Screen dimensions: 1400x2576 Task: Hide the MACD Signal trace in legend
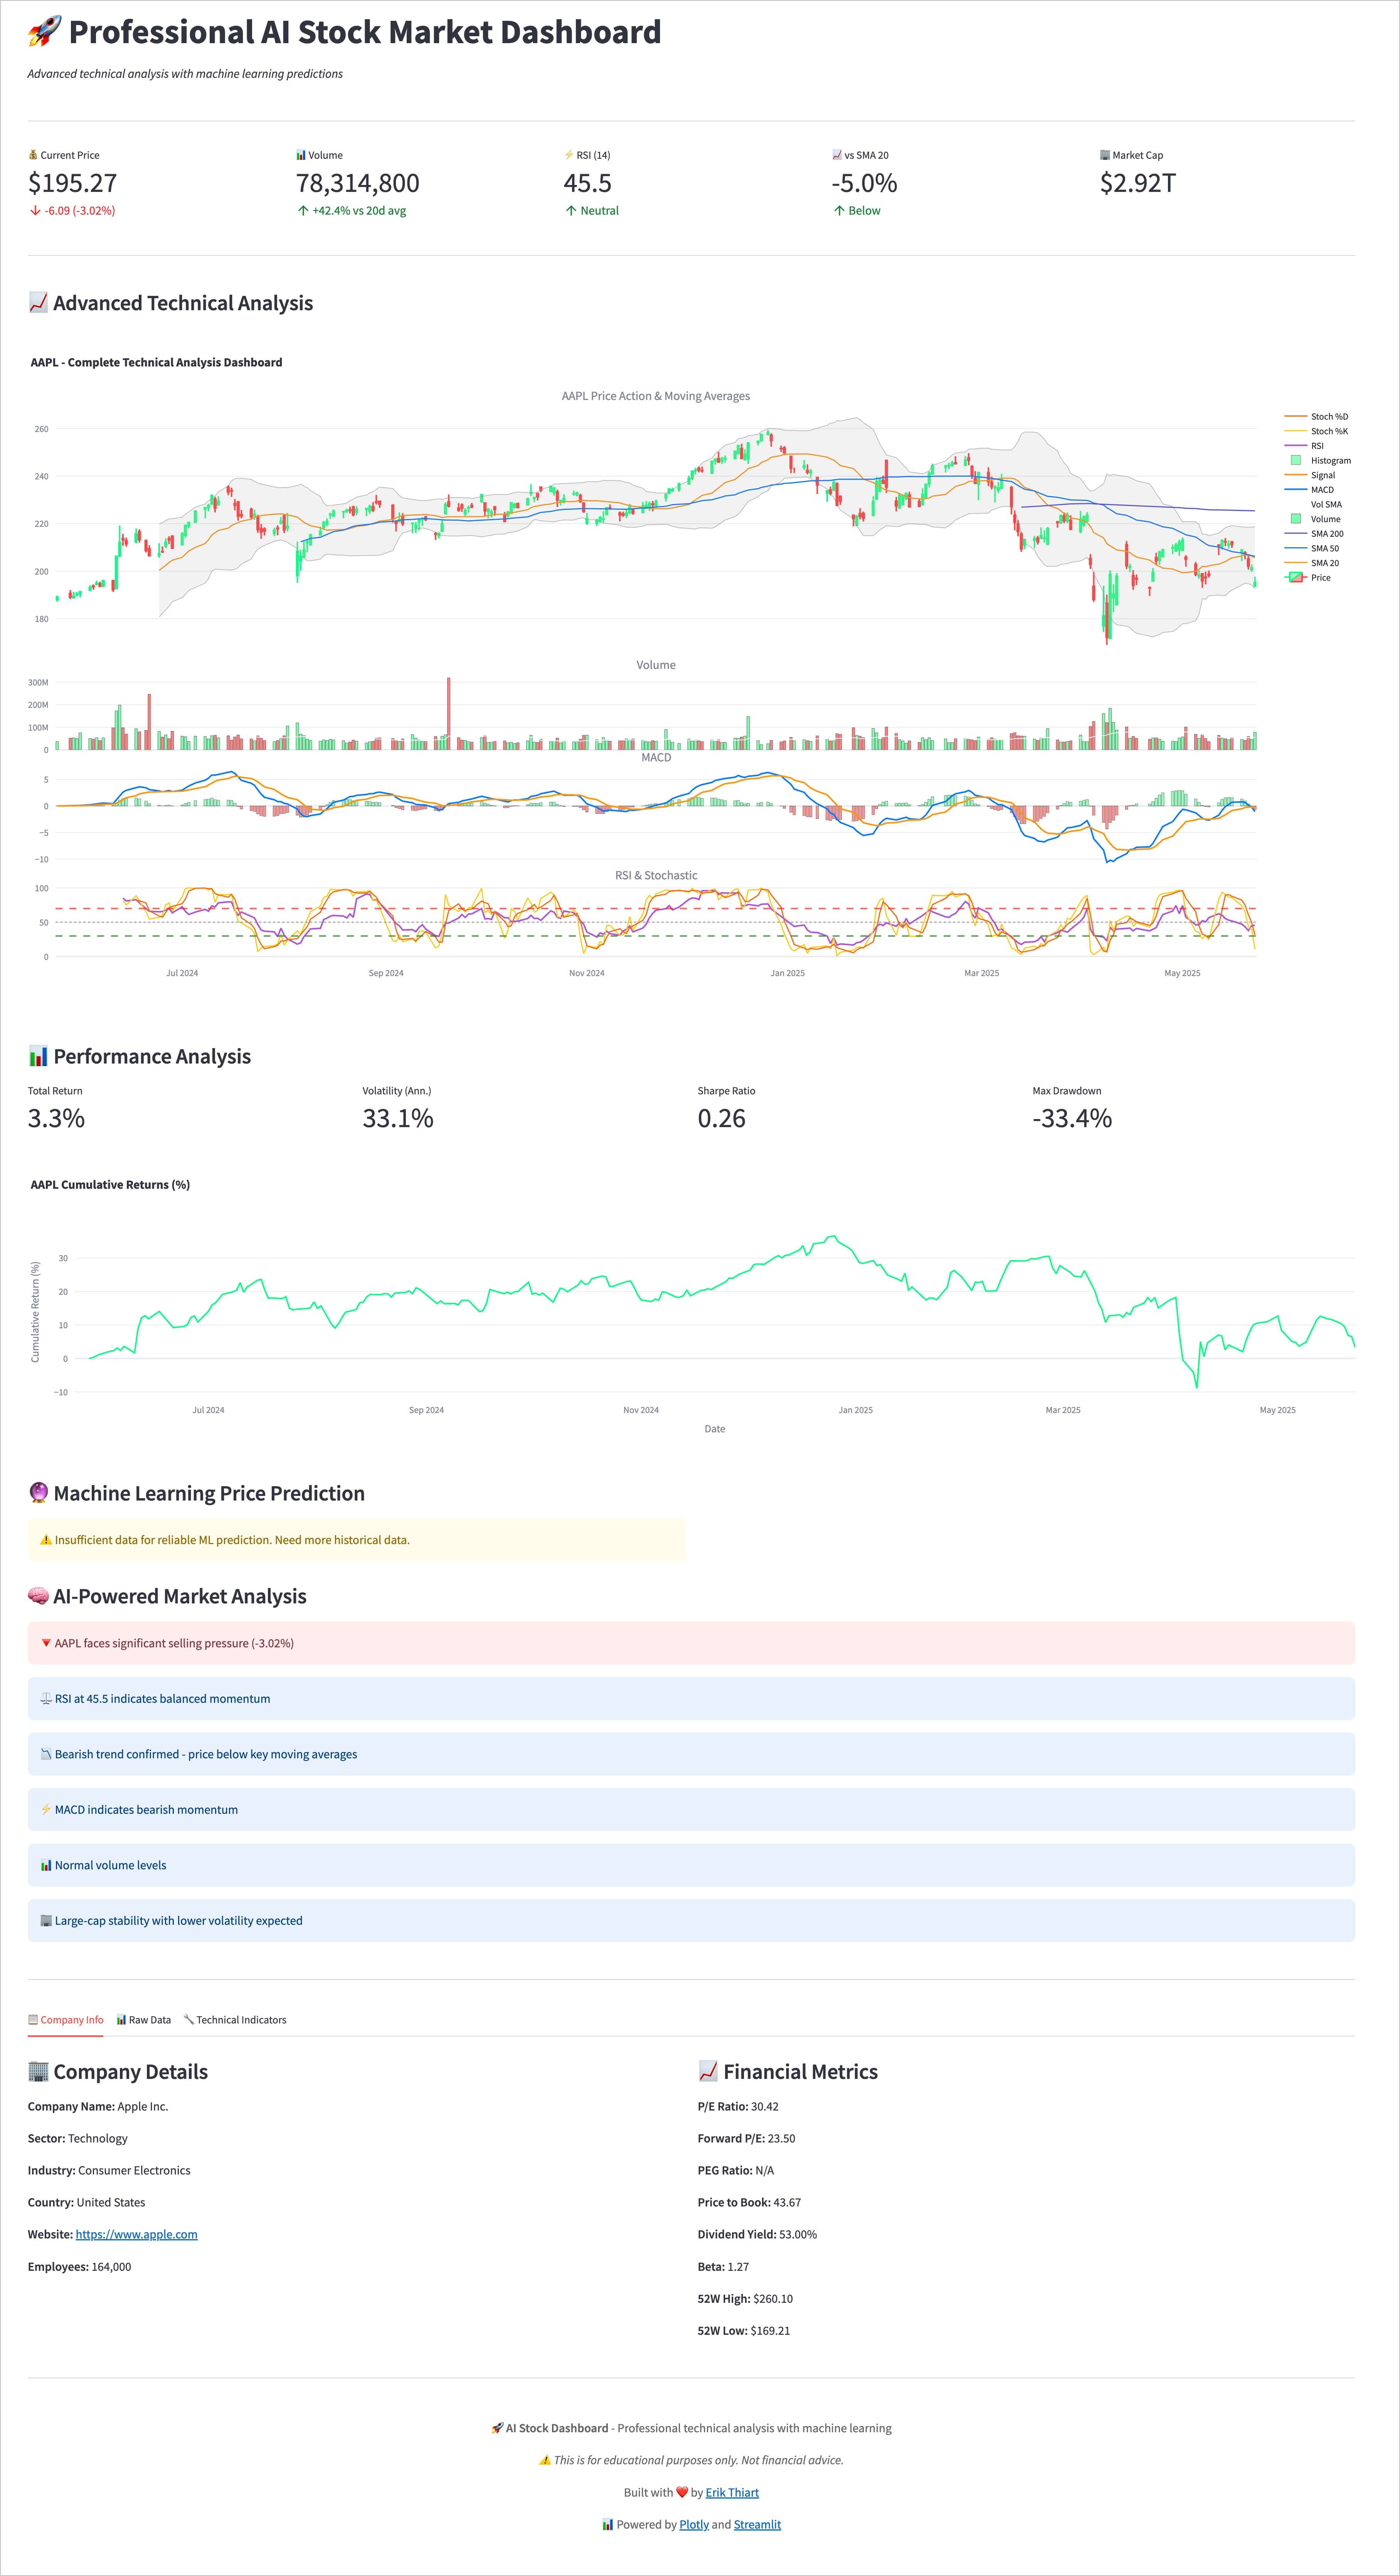coord(1310,475)
